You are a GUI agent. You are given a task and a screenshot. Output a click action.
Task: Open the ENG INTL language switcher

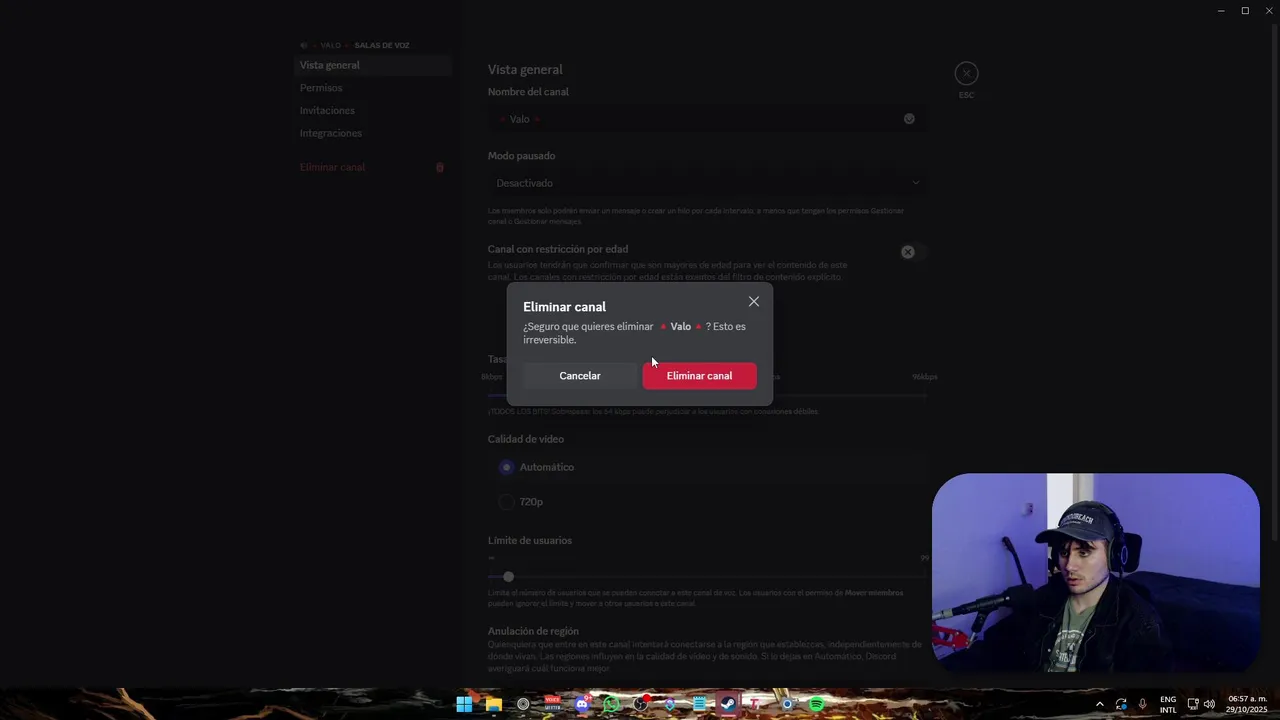coord(1168,704)
